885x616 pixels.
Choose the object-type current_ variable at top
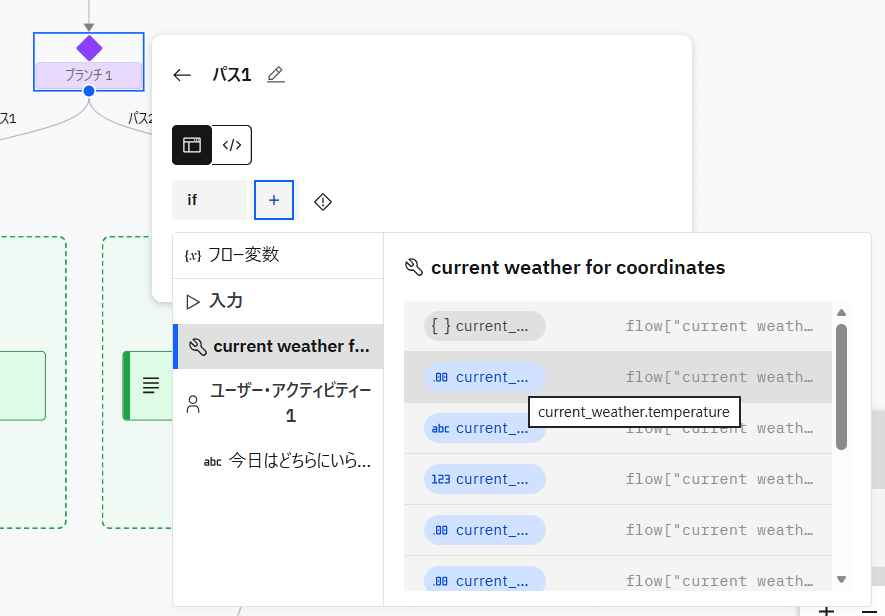pos(485,326)
